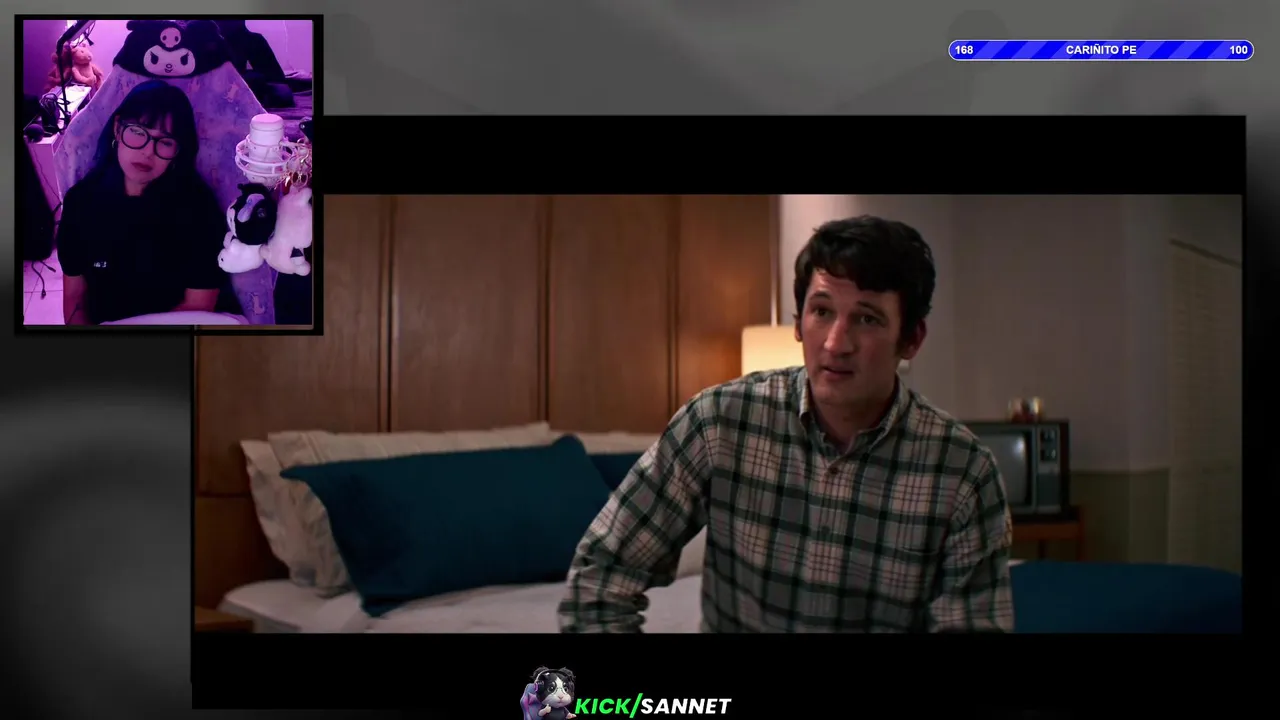Click the streamer webcam feed thumbnail
This screenshot has width=1280, height=720.
(x=168, y=173)
